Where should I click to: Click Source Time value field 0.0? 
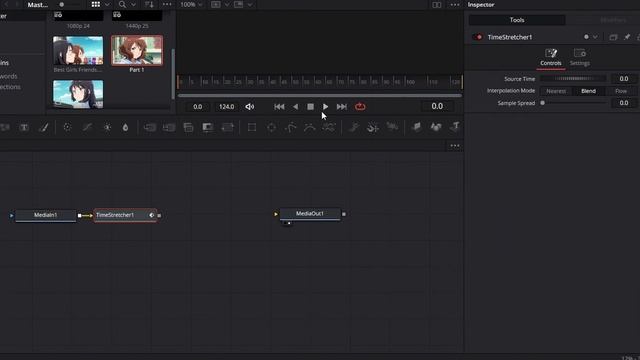623,79
